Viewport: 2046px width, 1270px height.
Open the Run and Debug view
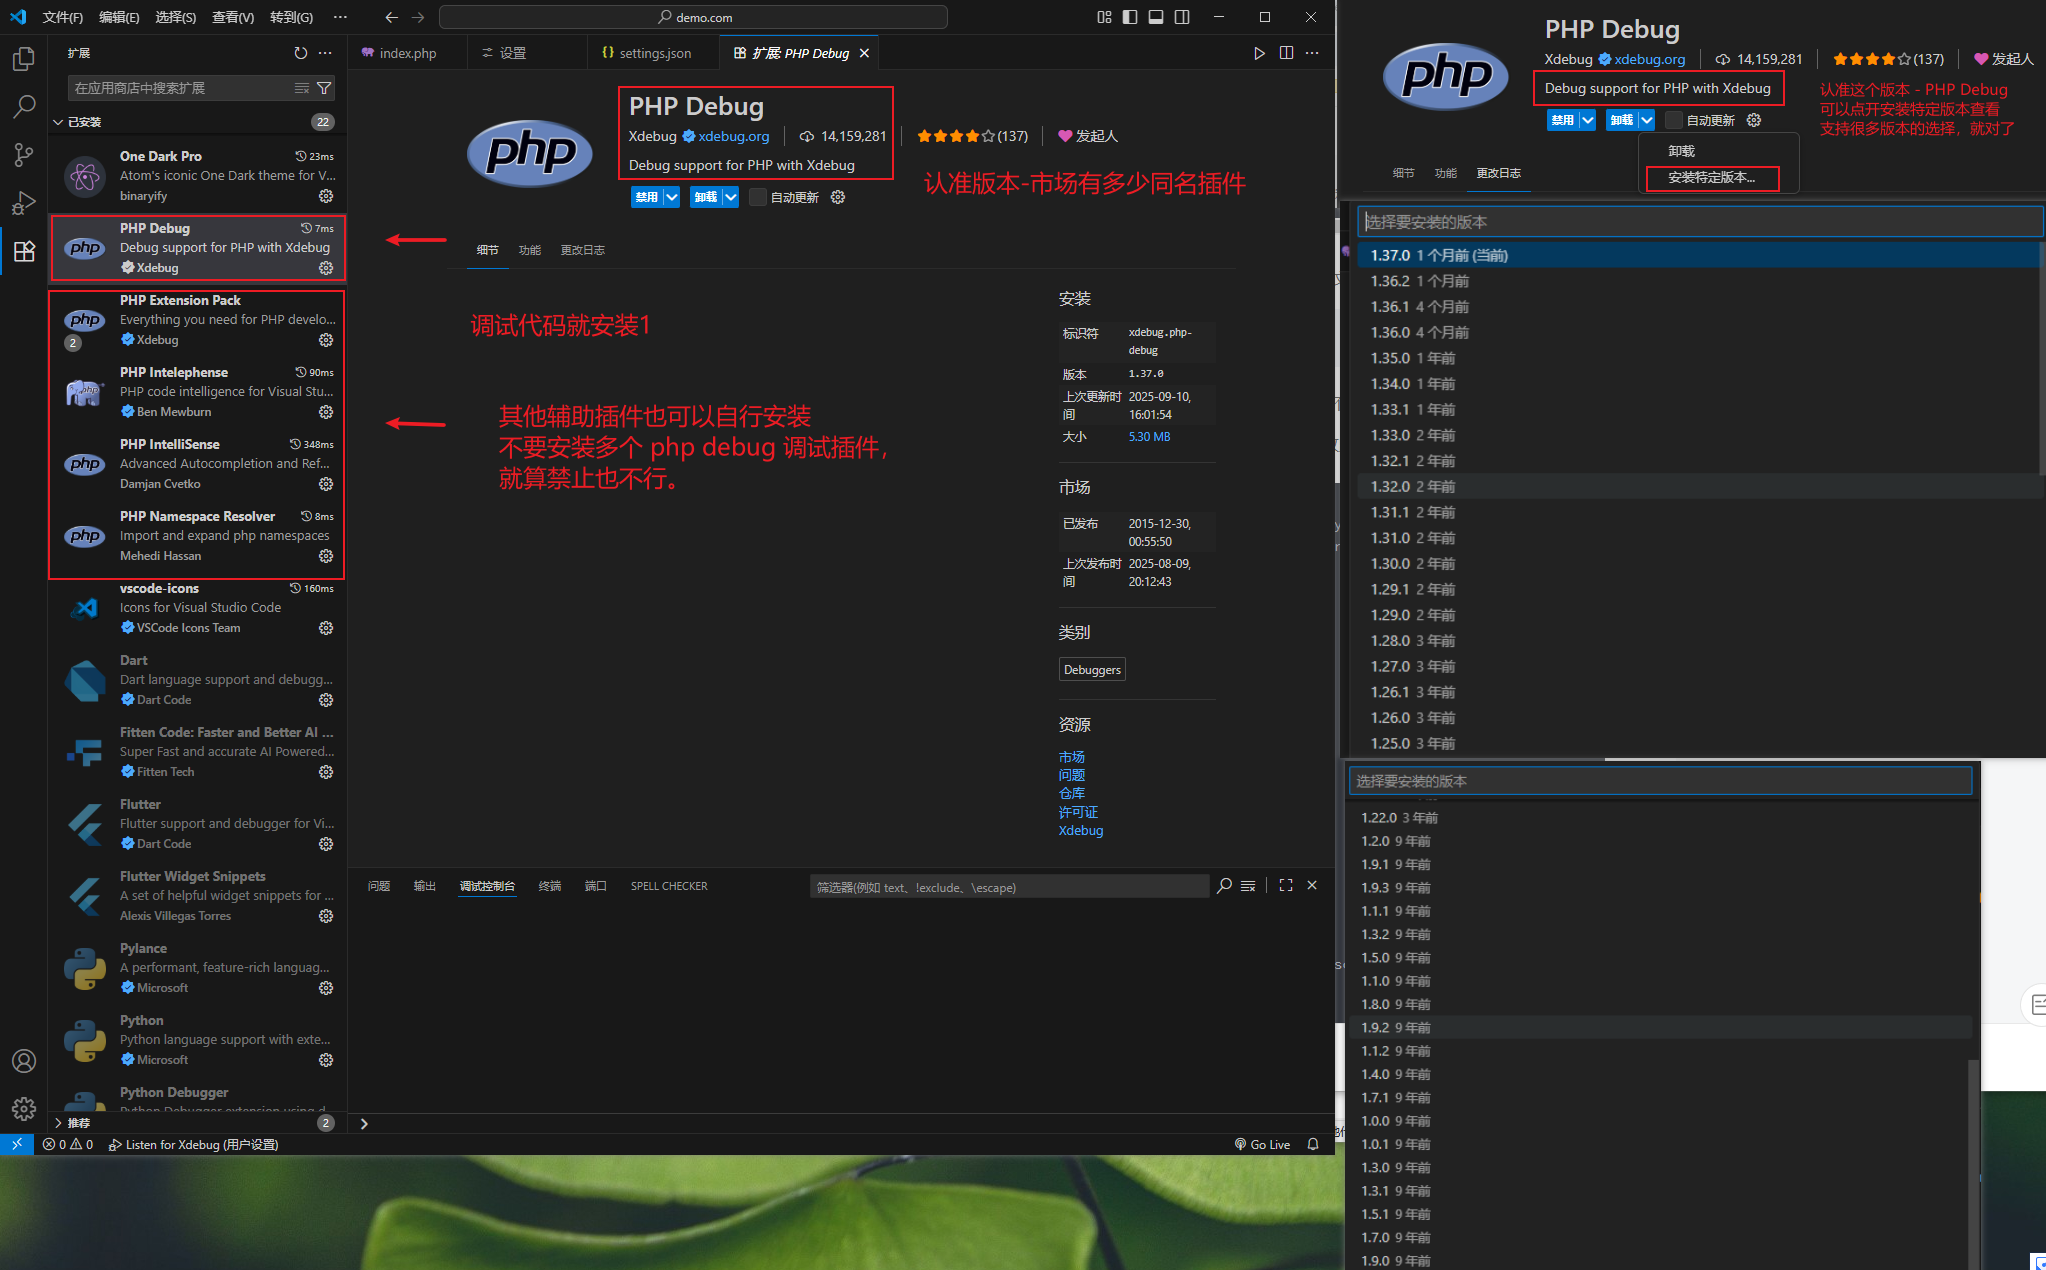[x=23, y=202]
